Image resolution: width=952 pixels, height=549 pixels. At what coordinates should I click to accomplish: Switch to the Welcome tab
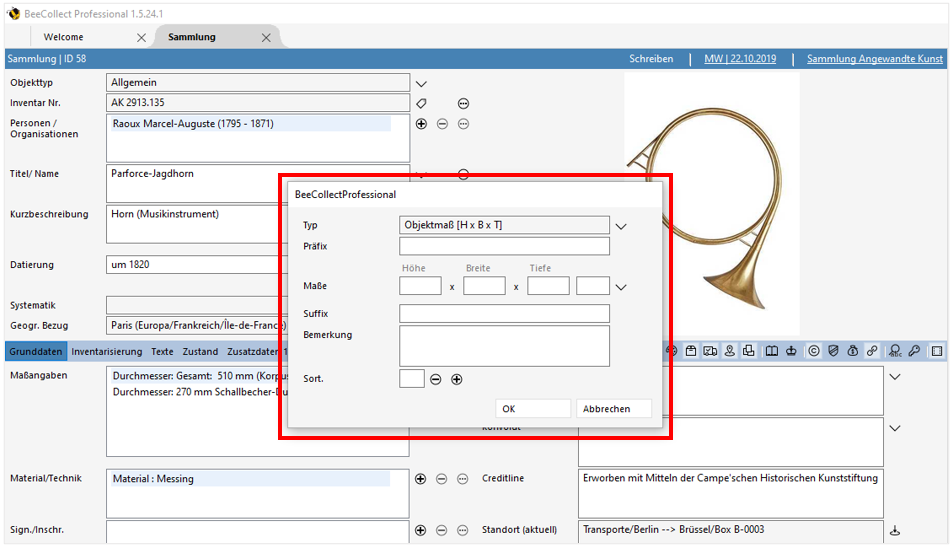click(64, 37)
